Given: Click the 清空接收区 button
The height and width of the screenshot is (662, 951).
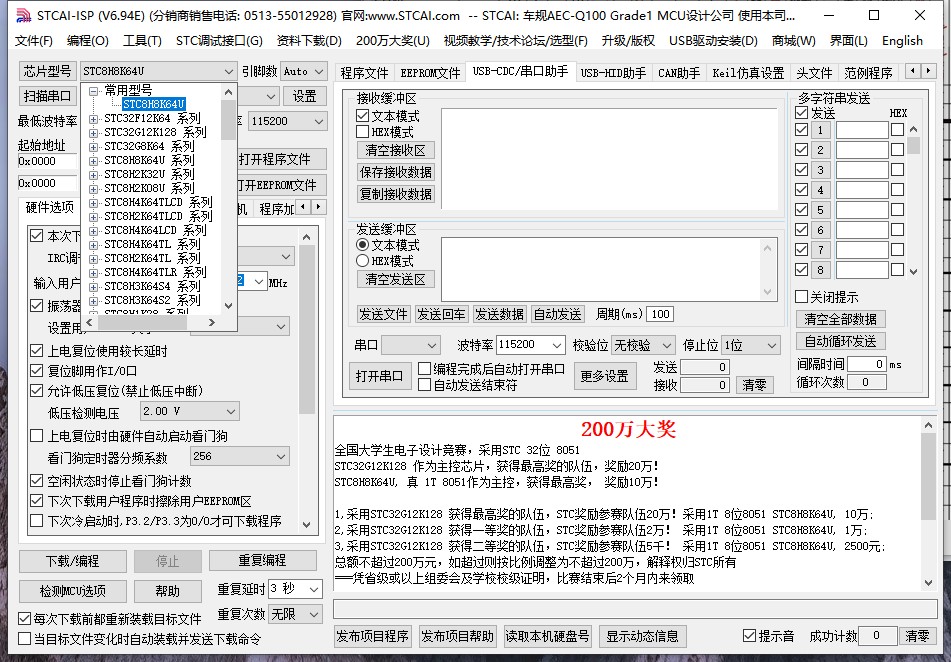Looking at the screenshot, I should click(396, 150).
